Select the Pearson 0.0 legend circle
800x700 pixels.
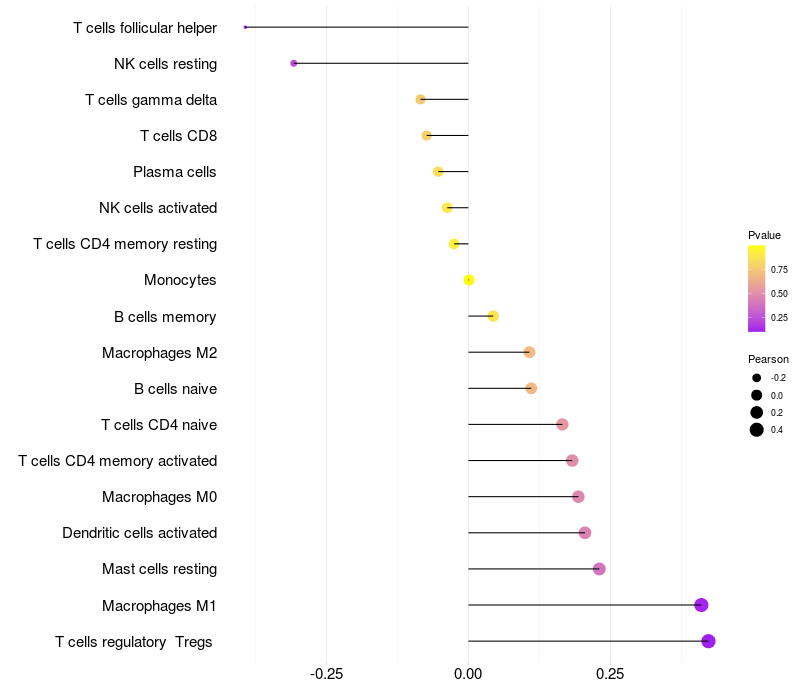pos(757,395)
